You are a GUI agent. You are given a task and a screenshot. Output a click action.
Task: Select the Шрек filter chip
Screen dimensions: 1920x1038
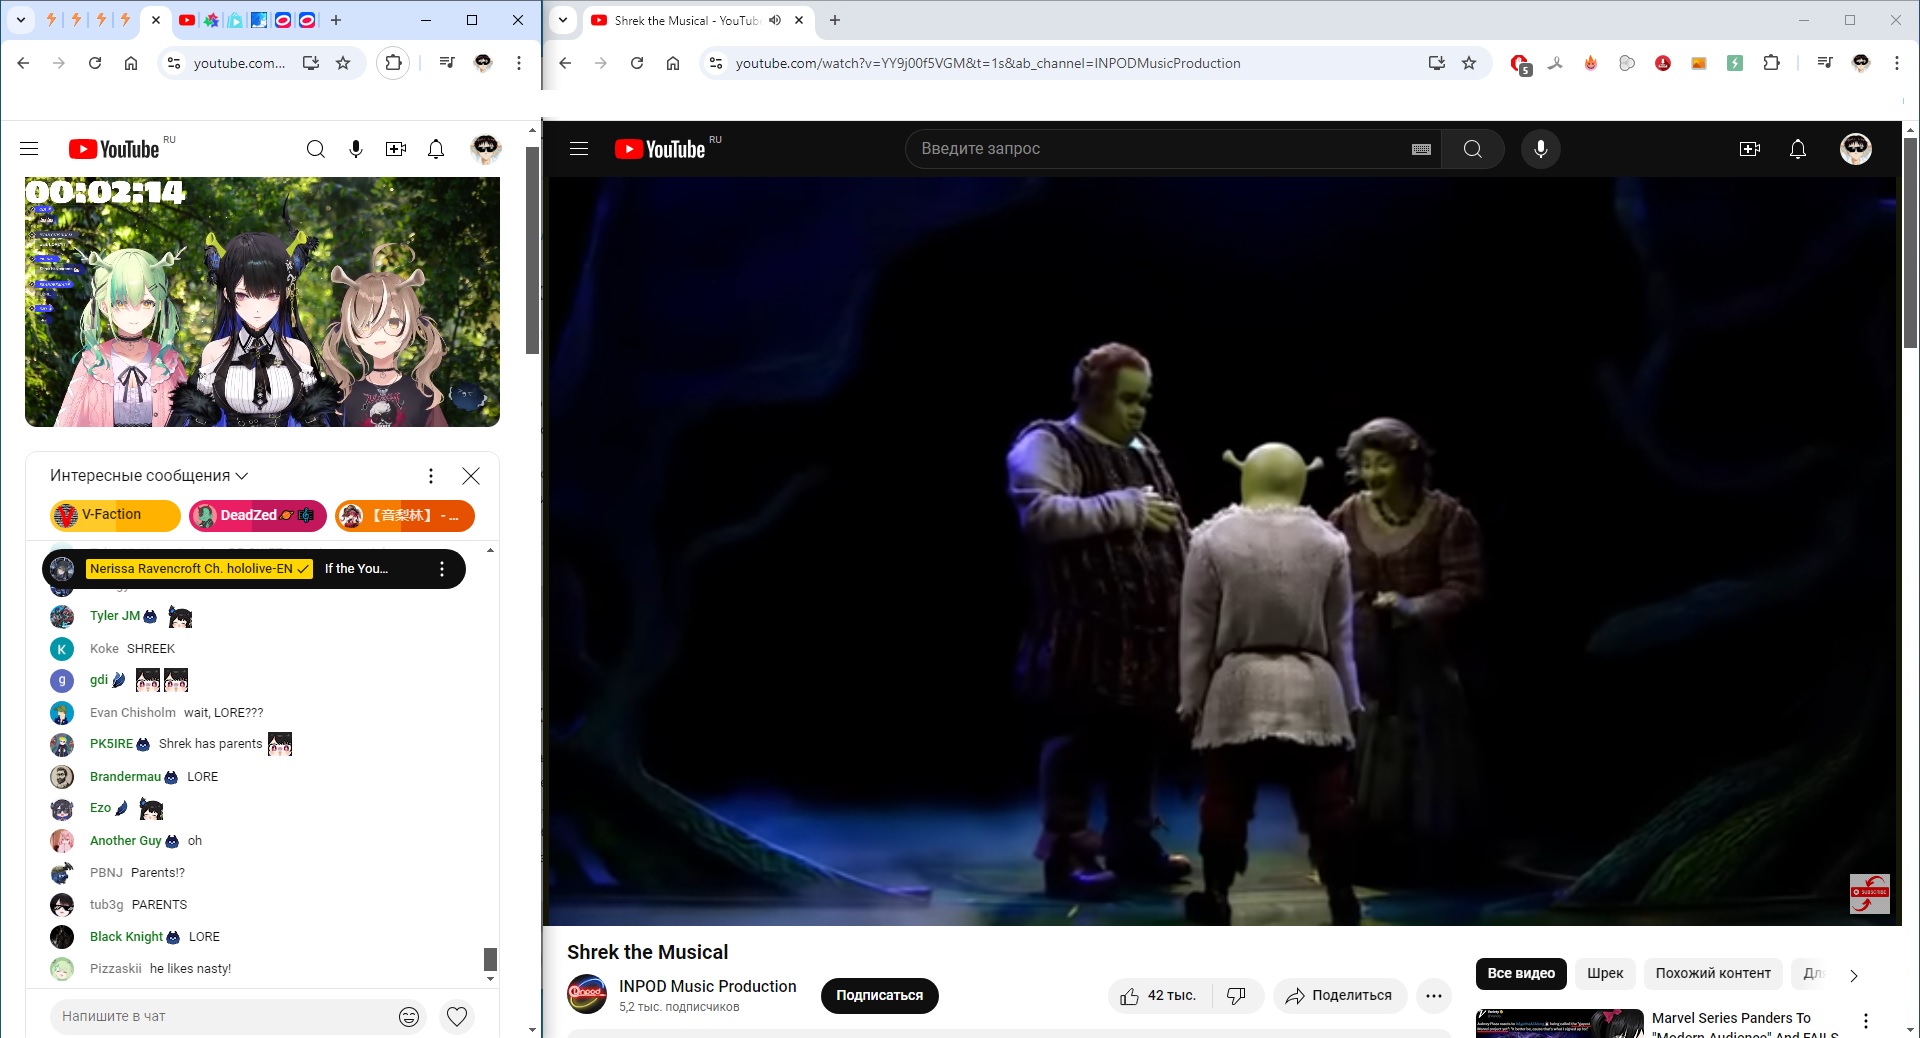(1605, 974)
